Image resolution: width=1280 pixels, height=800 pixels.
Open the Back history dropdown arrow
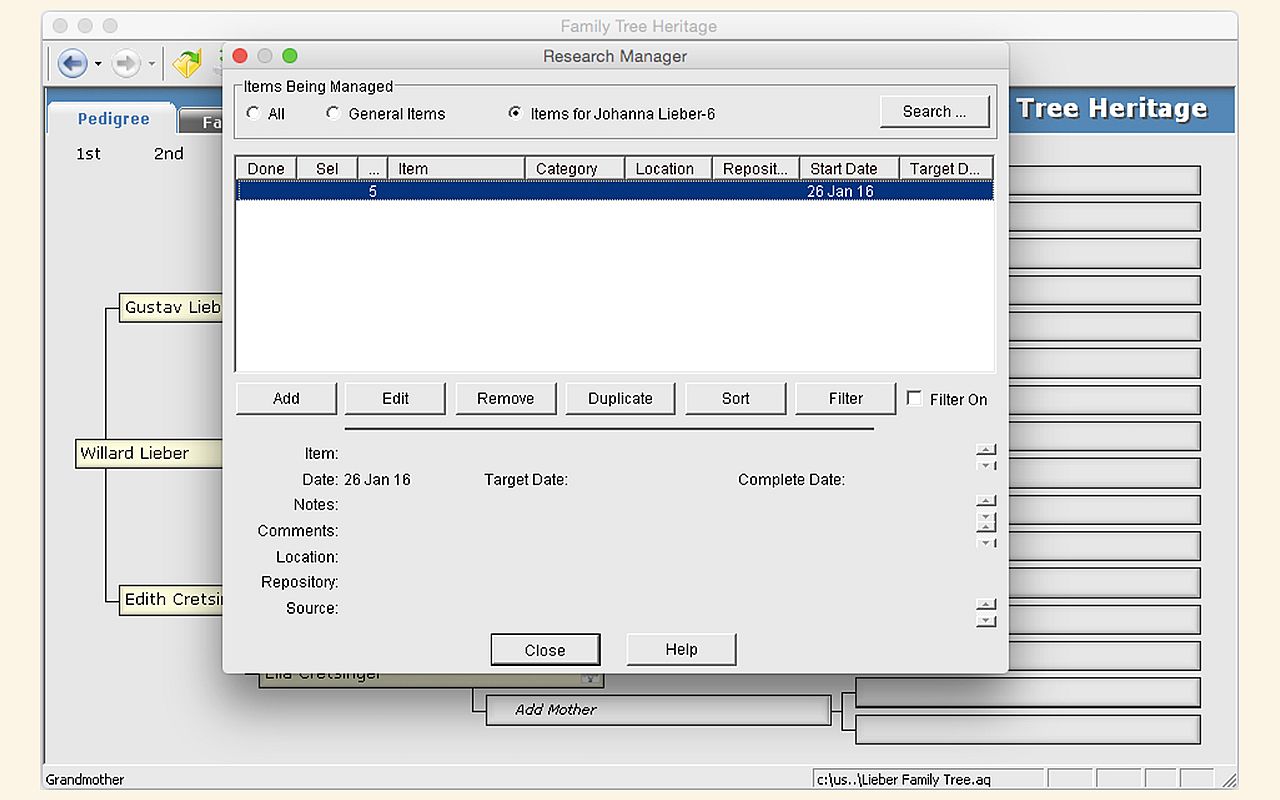click(98, 65)
